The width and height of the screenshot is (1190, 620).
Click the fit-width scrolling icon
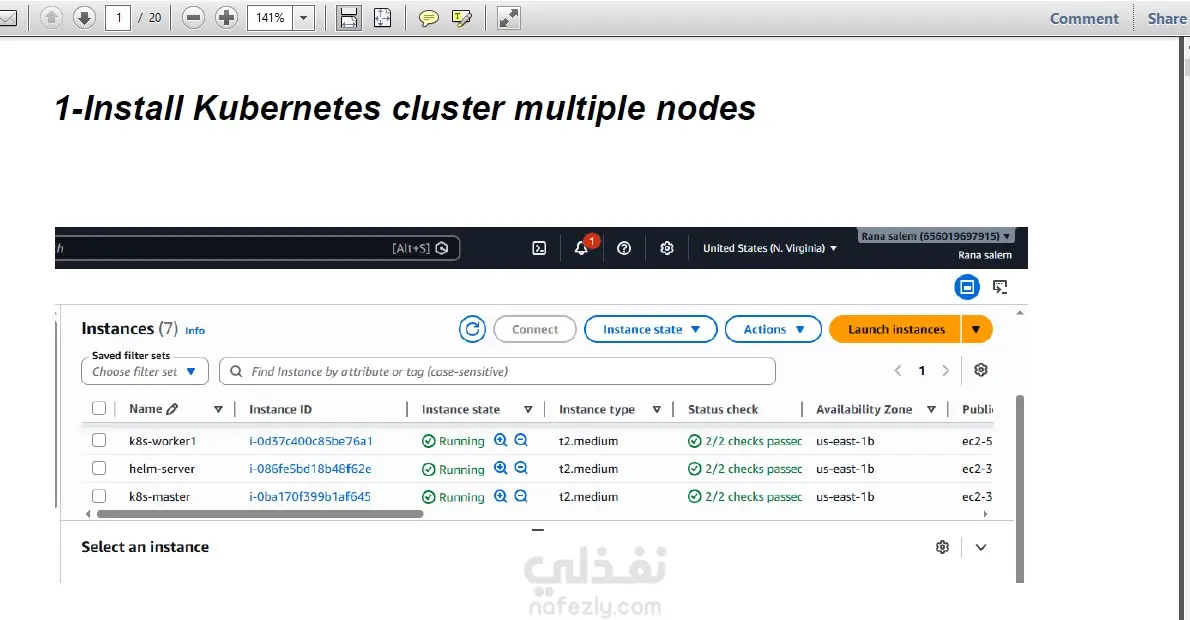point(348,17)
